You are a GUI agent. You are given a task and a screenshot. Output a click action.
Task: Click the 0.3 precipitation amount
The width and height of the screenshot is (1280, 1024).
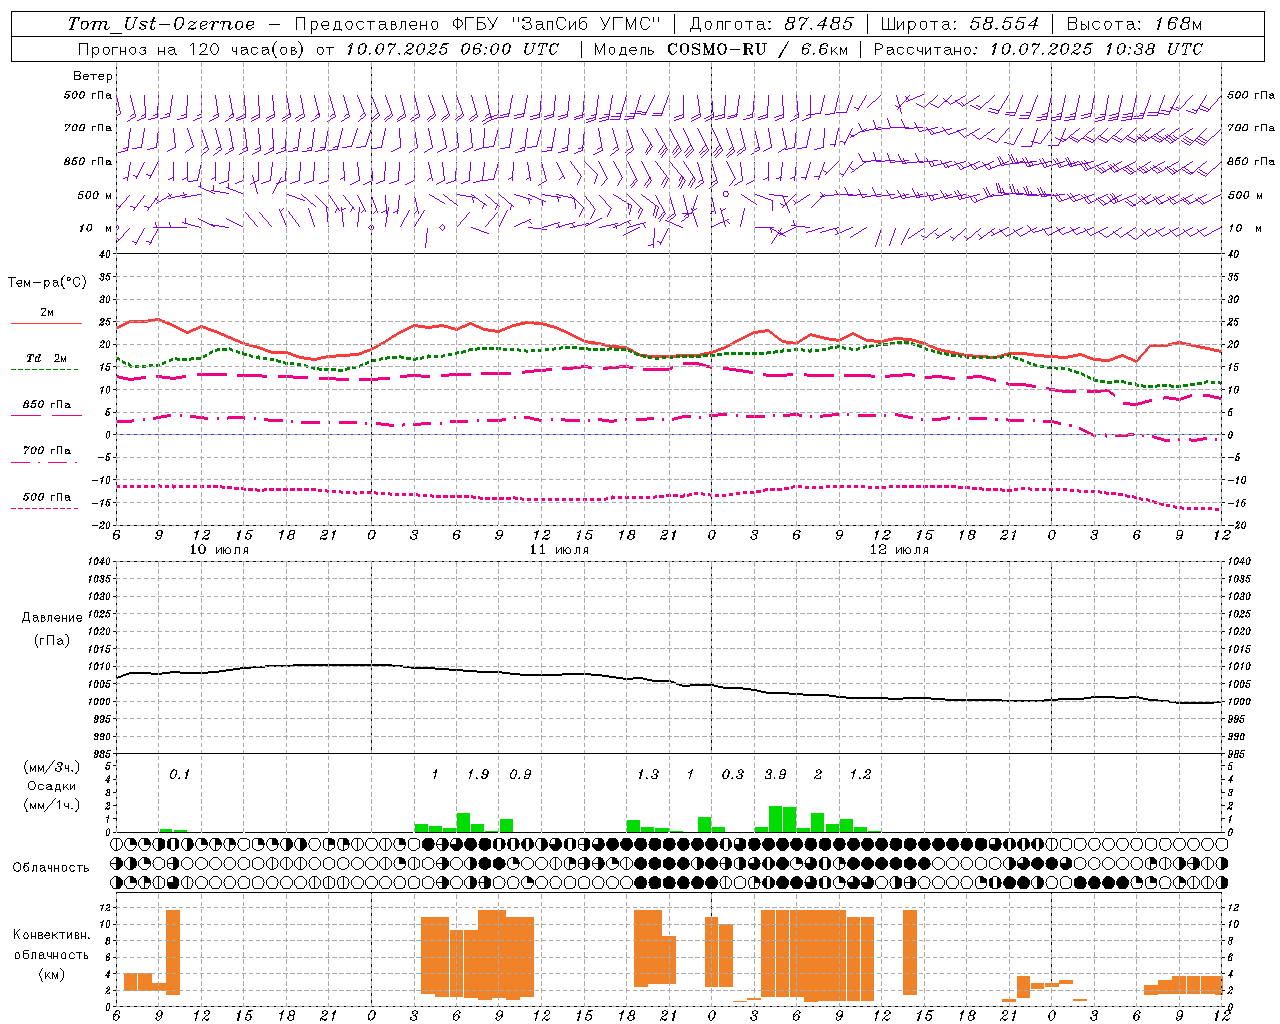click(733, 775)
